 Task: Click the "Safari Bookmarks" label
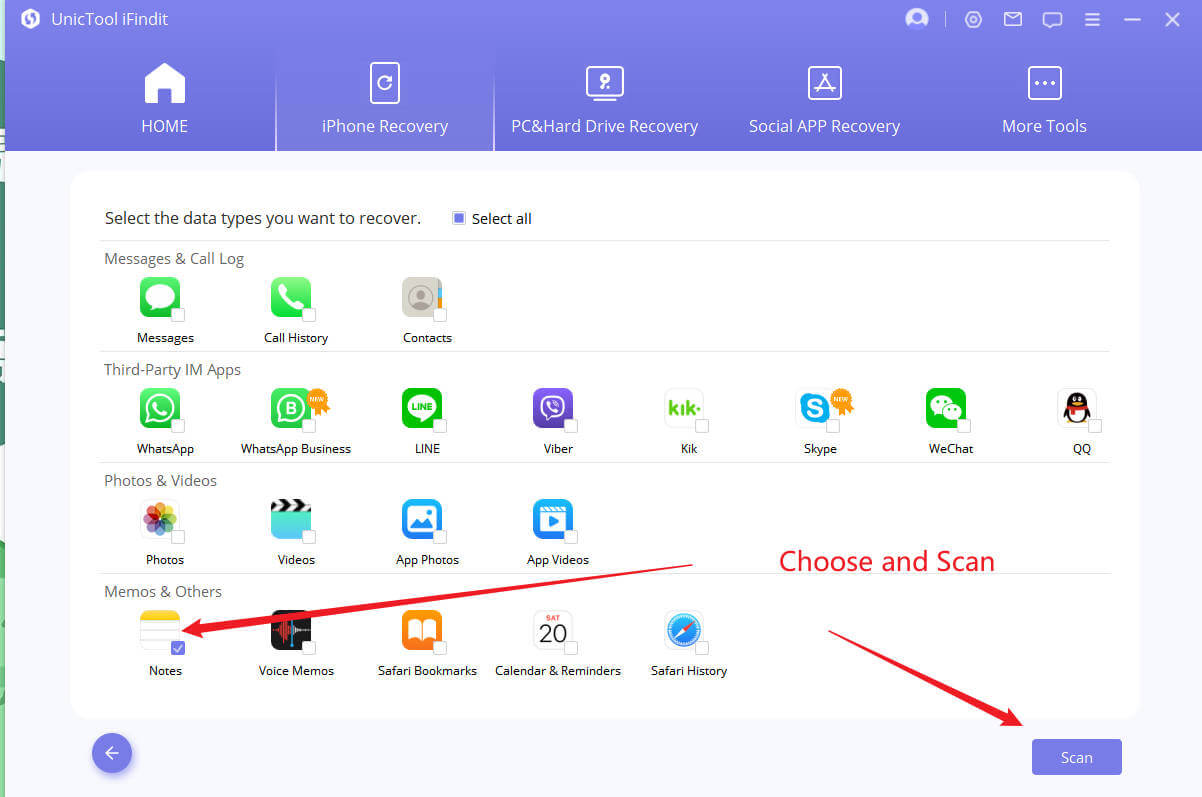[x=427, y=671]
